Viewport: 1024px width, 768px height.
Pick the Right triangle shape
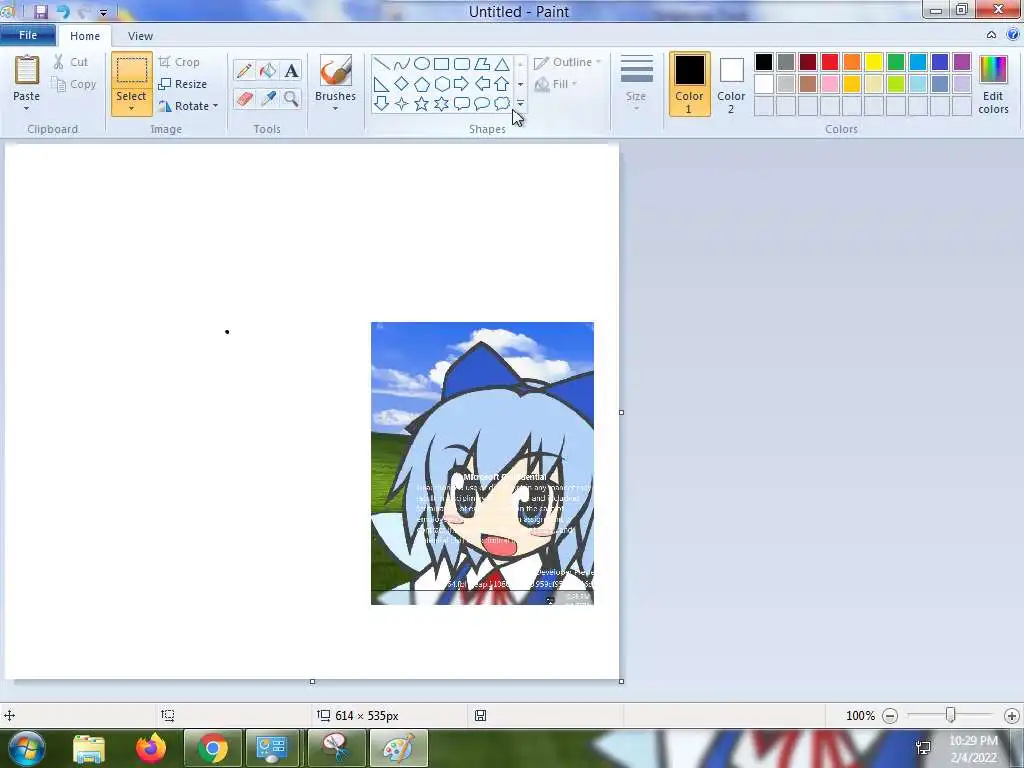[x=382, y=84]
